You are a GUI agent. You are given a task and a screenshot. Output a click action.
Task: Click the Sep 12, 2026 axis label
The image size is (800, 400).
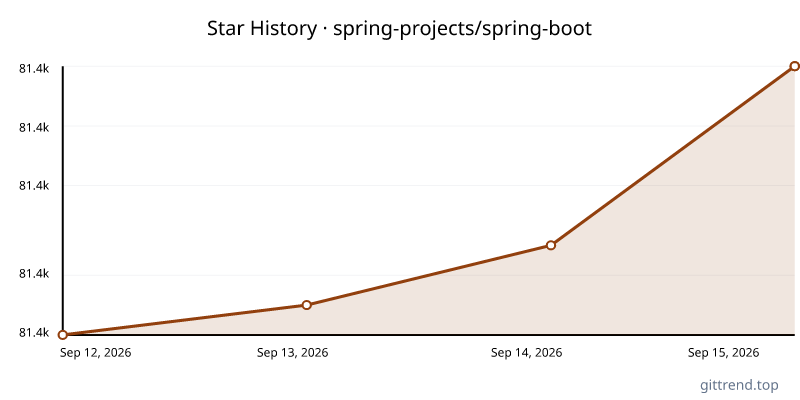(95, 353)
